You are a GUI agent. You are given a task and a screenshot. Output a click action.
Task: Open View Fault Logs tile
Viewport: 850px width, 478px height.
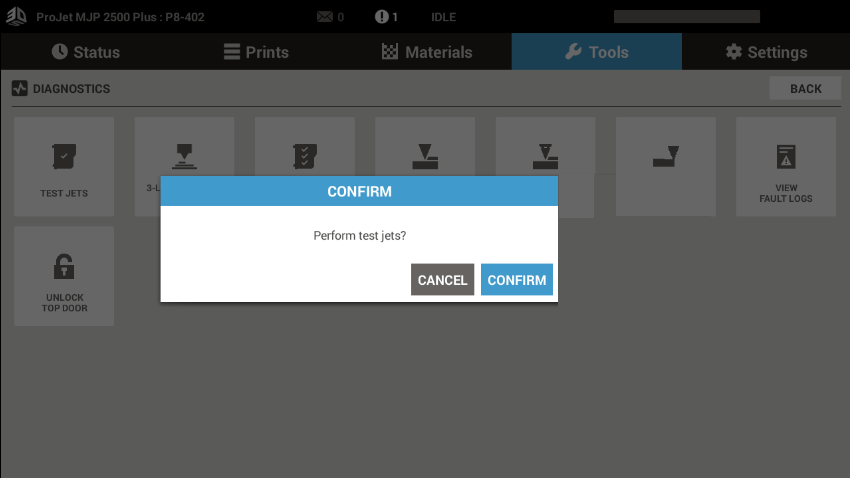786,166
